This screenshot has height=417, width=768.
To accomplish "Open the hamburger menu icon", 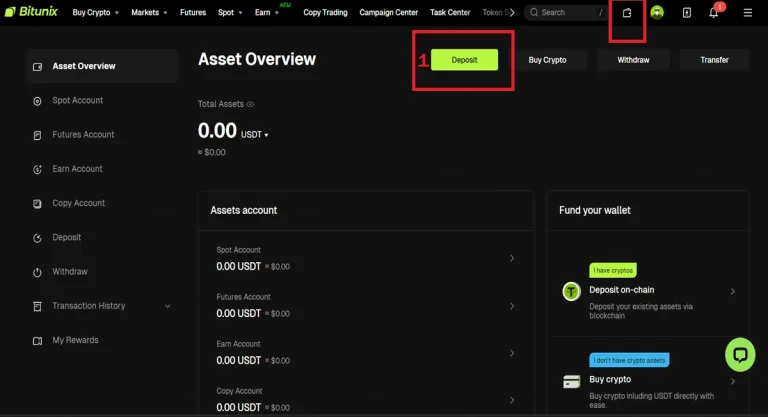I will coord(747,13).
